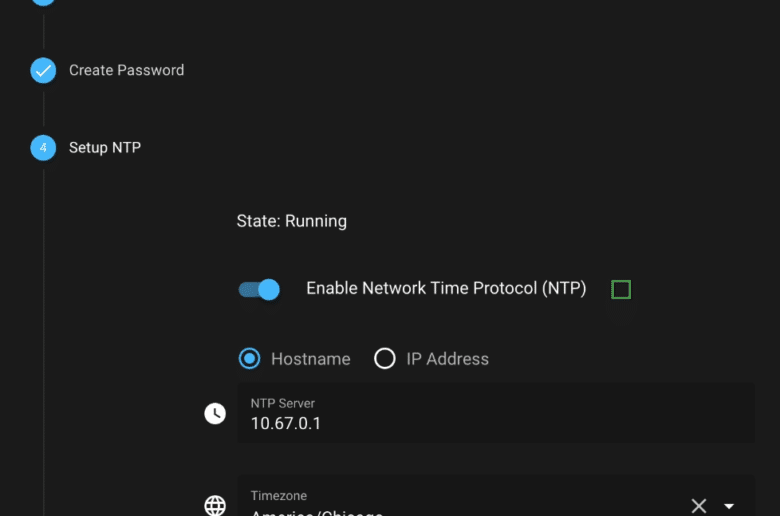Click the Hostname option label text
The width and height of the screenshot is (780, 516).
[x=310, y=359]
